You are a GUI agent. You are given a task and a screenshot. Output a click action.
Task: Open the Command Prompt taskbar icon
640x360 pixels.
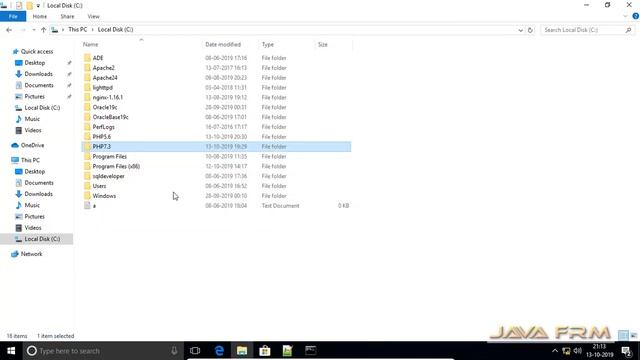[x=311, y=351]
